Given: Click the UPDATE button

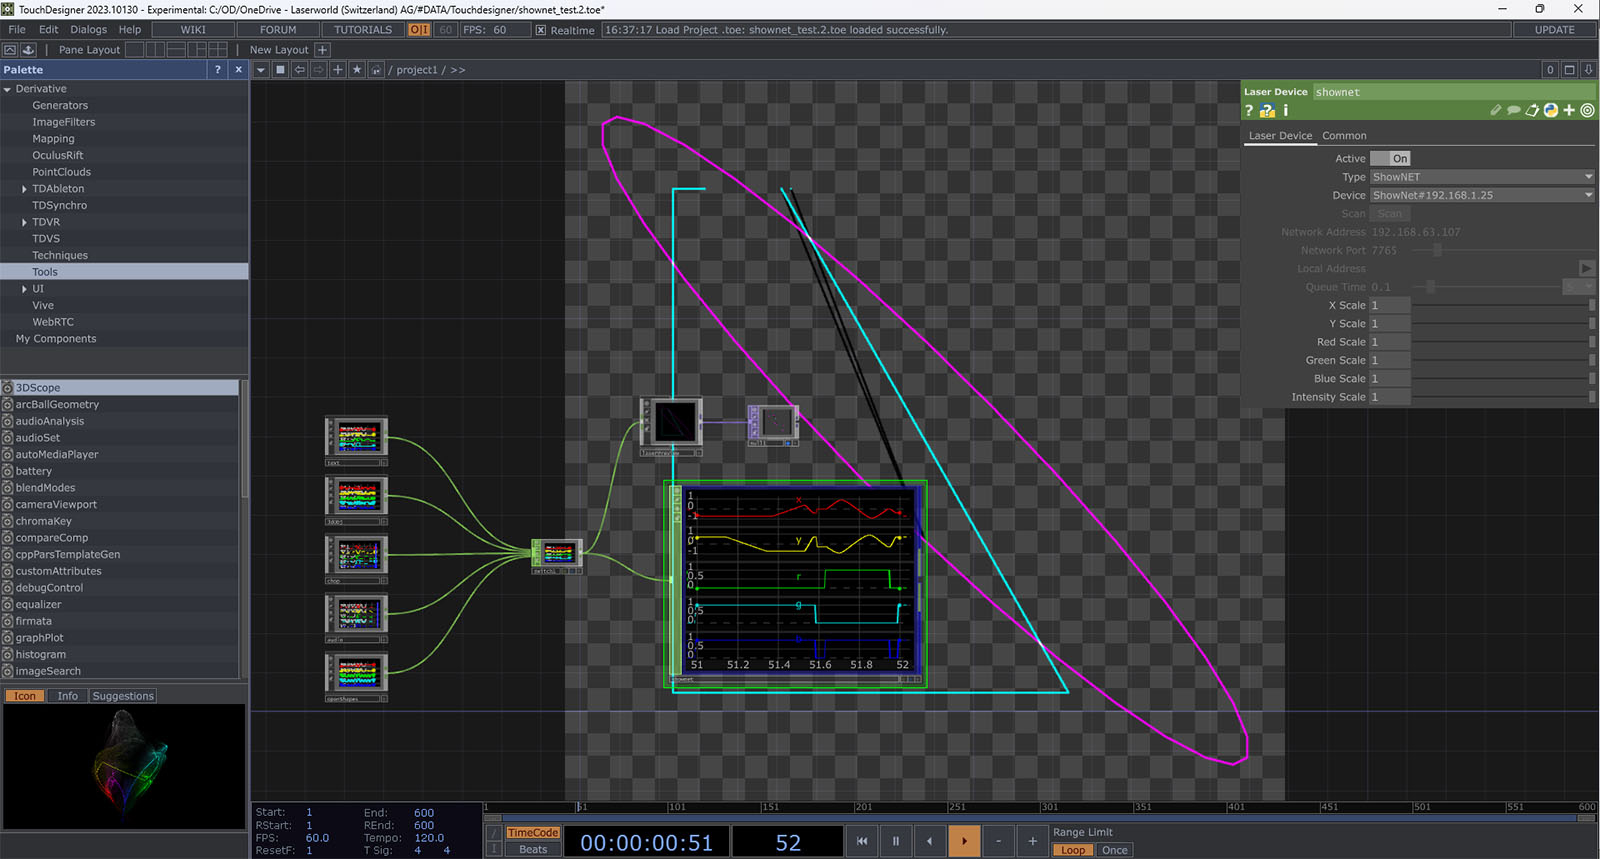Looking at the screenshot, I should tap(1554, 30).
